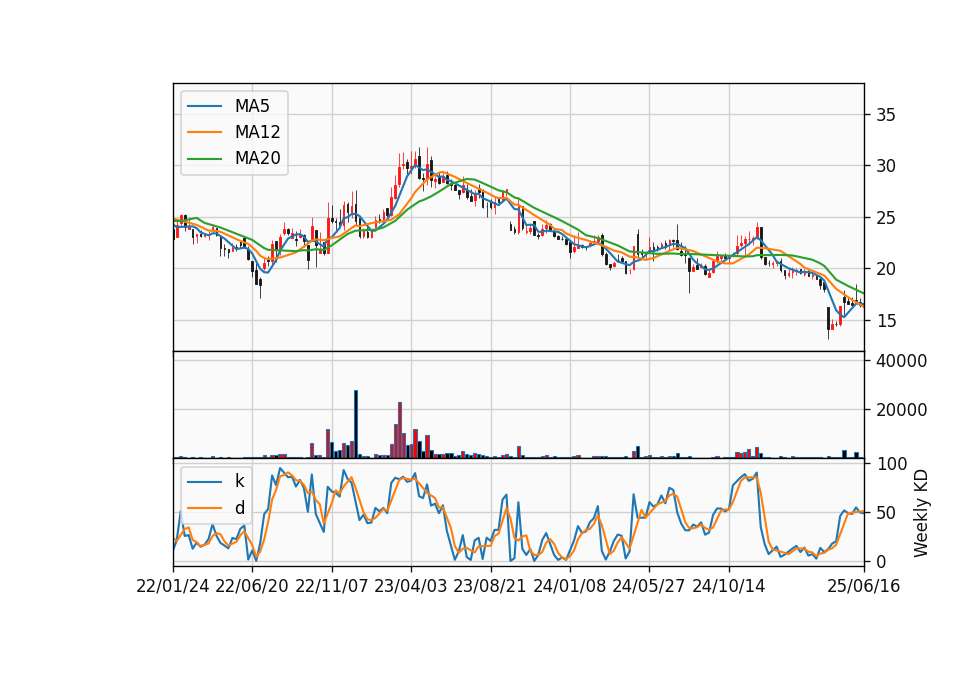The width and height of the screenshot is (960, 690).
Task: Click the MA12 legend label
Action: point(258,132)
